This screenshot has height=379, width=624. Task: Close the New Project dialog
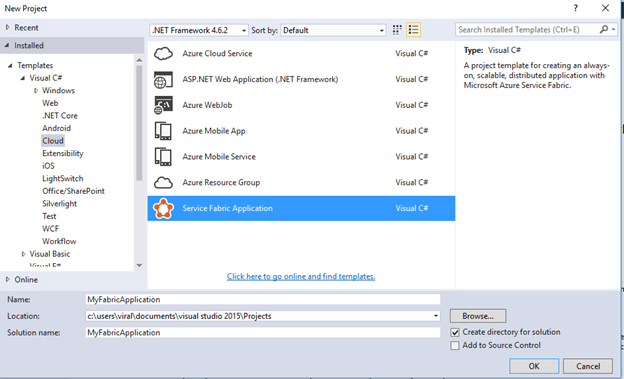(605, 8)
